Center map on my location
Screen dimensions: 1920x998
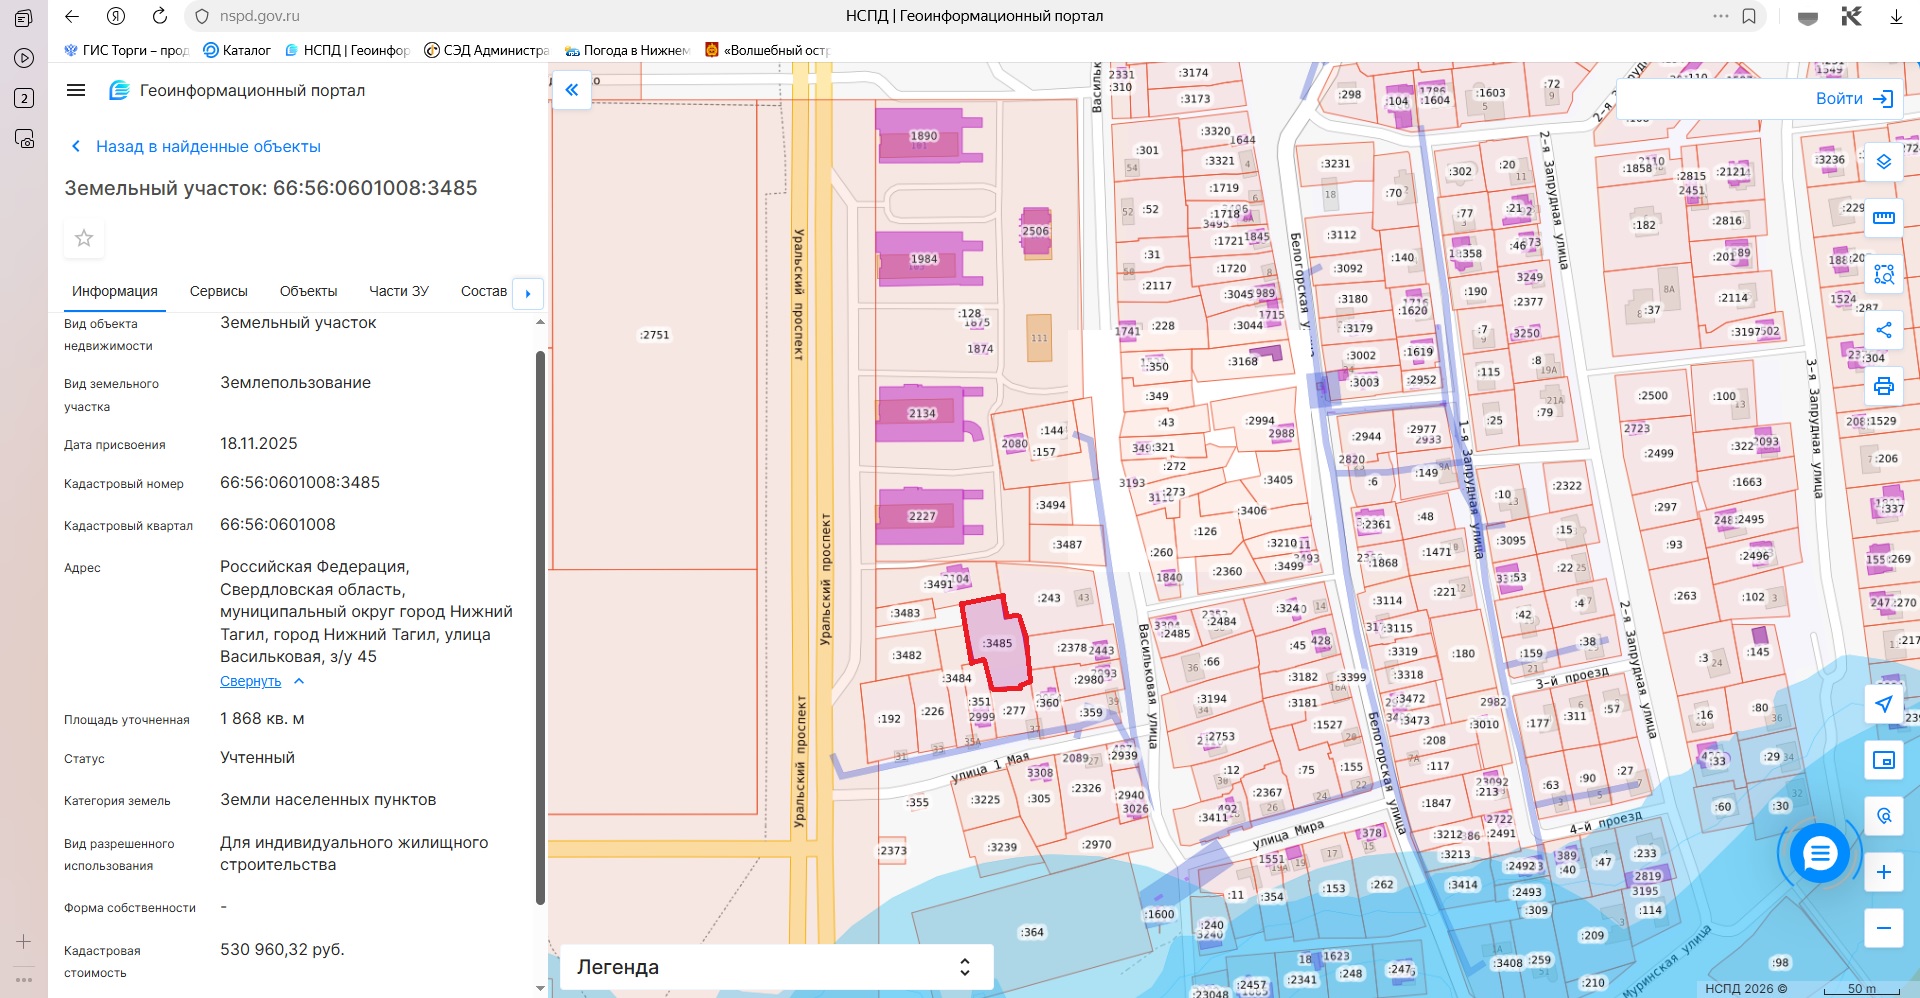click(1884, 704)
